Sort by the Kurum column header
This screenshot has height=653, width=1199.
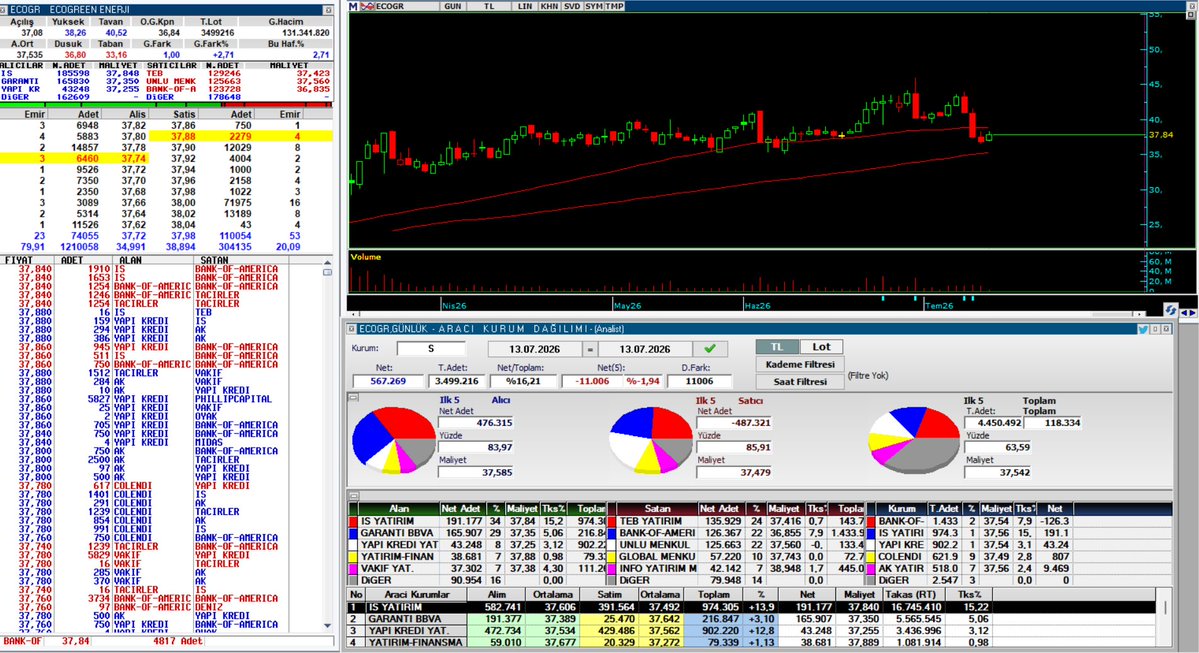(x=902, y=508)
